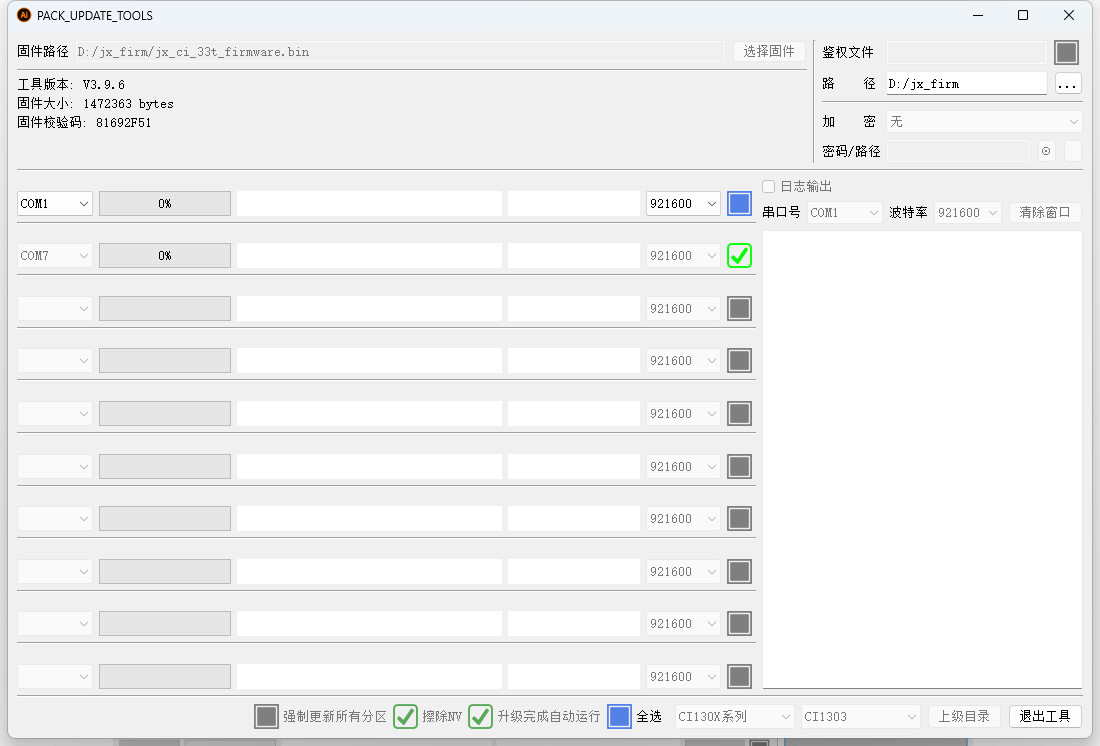Open the COM1 port dropdown in first row

(x=55, y=204)
